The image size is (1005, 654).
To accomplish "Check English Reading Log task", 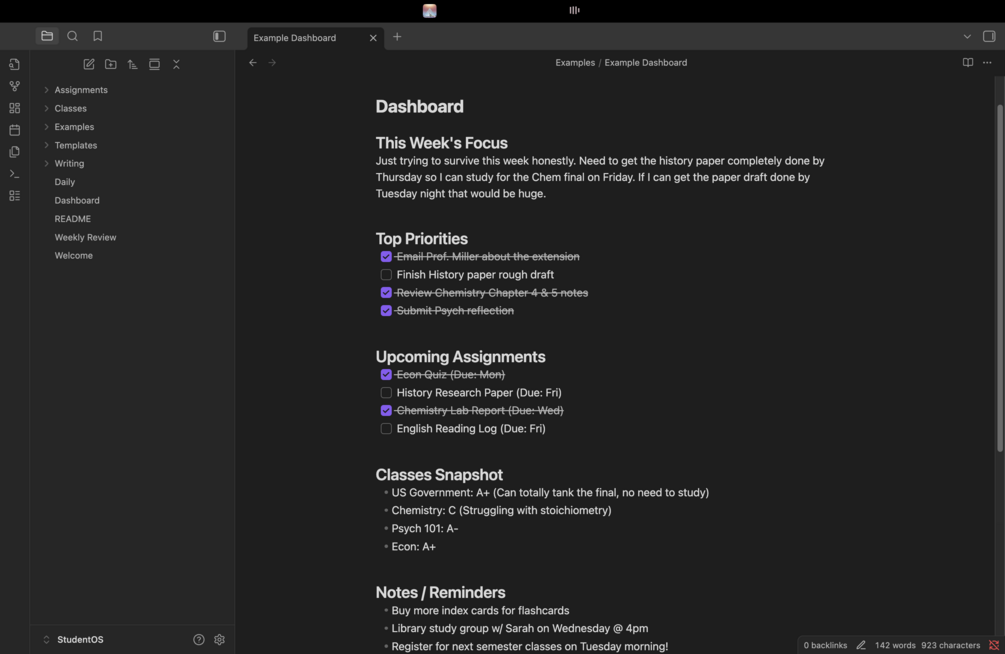I will [386, 429].
